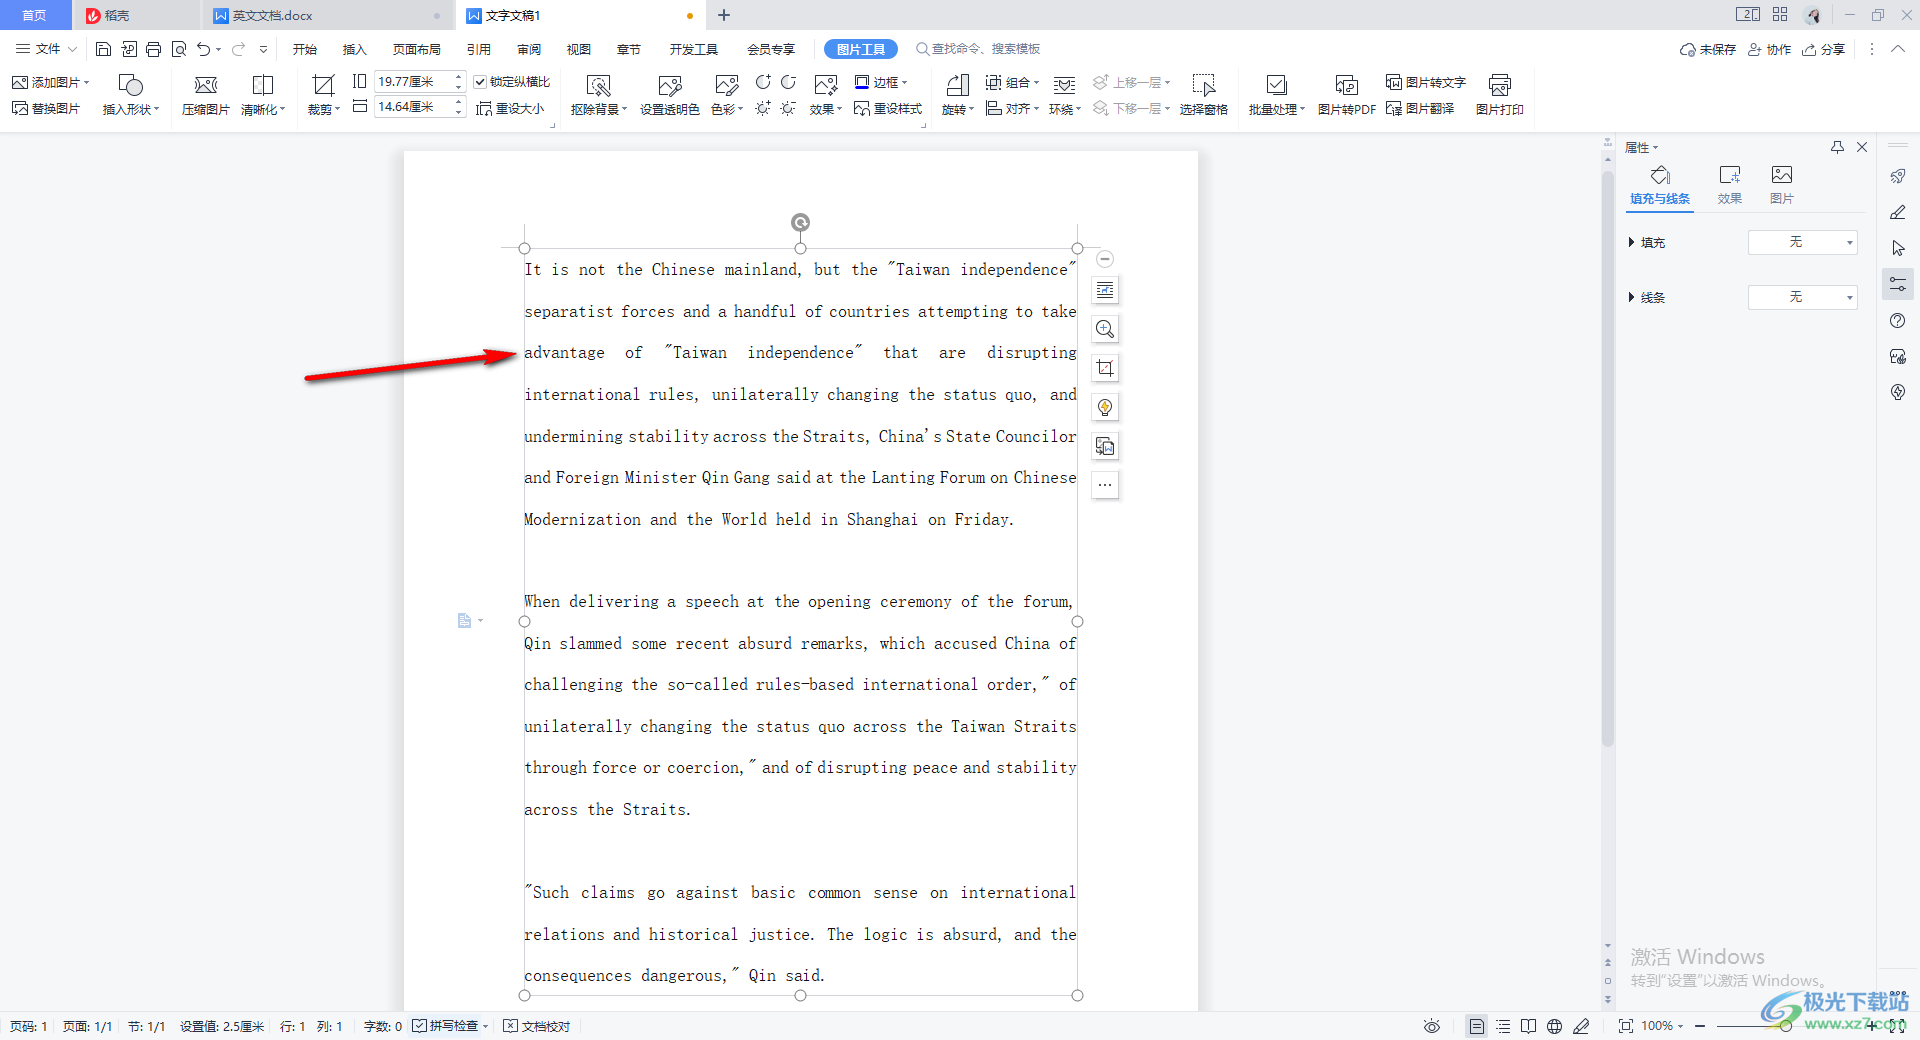This screenshot has width=1920, height=1040.
Task: Click the 图片打印 print picture icon
Action: click(x=1499, y=85)
